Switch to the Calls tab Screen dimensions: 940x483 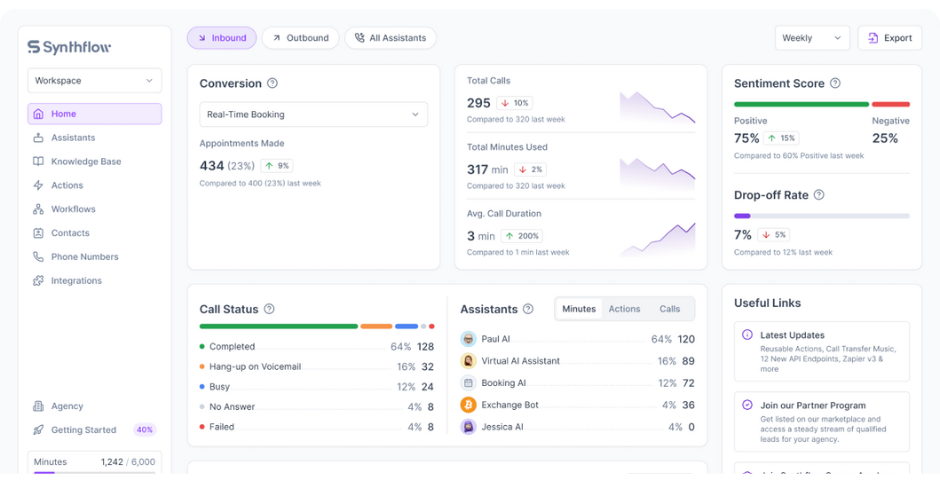[670, 309]
